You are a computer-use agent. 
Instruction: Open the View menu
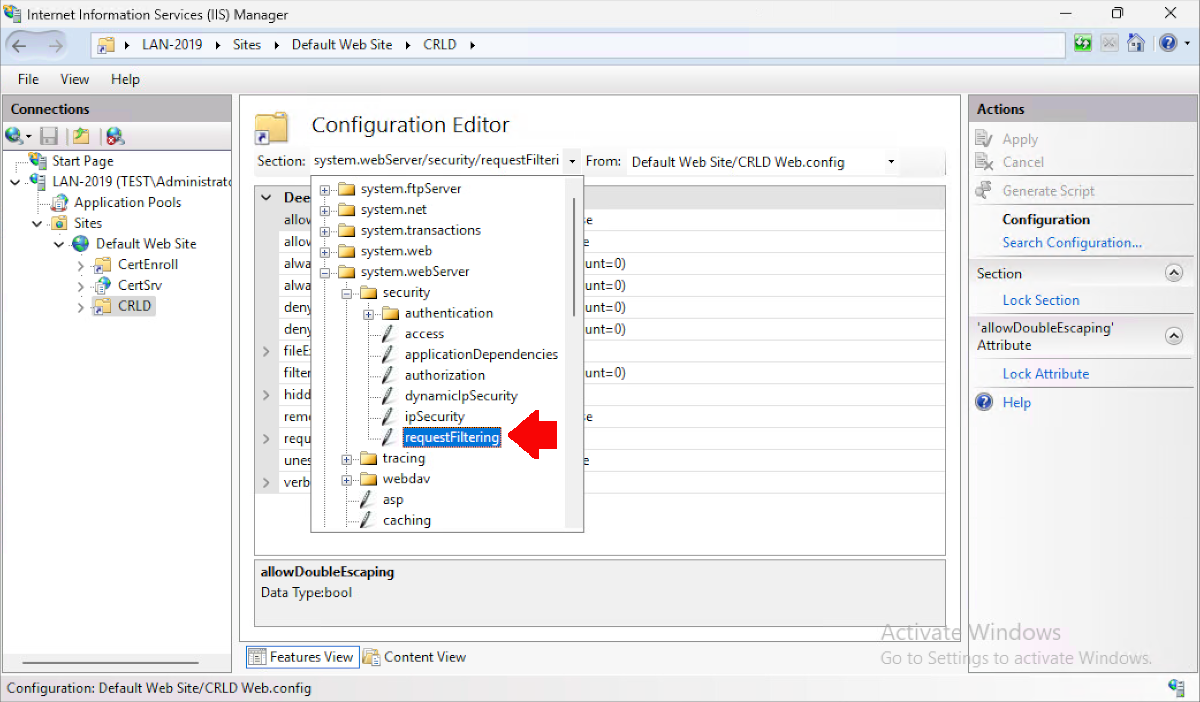(x=75, y=79)
